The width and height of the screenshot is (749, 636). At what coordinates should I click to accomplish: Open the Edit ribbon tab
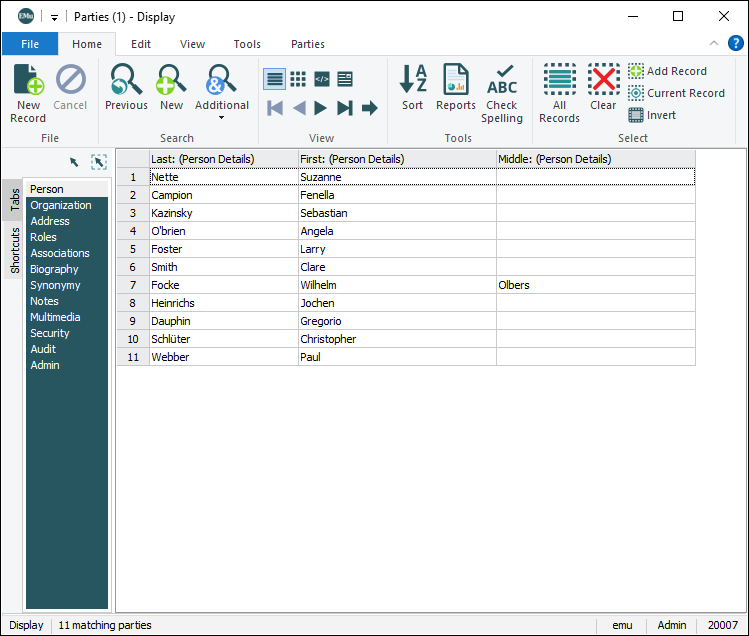141,44
